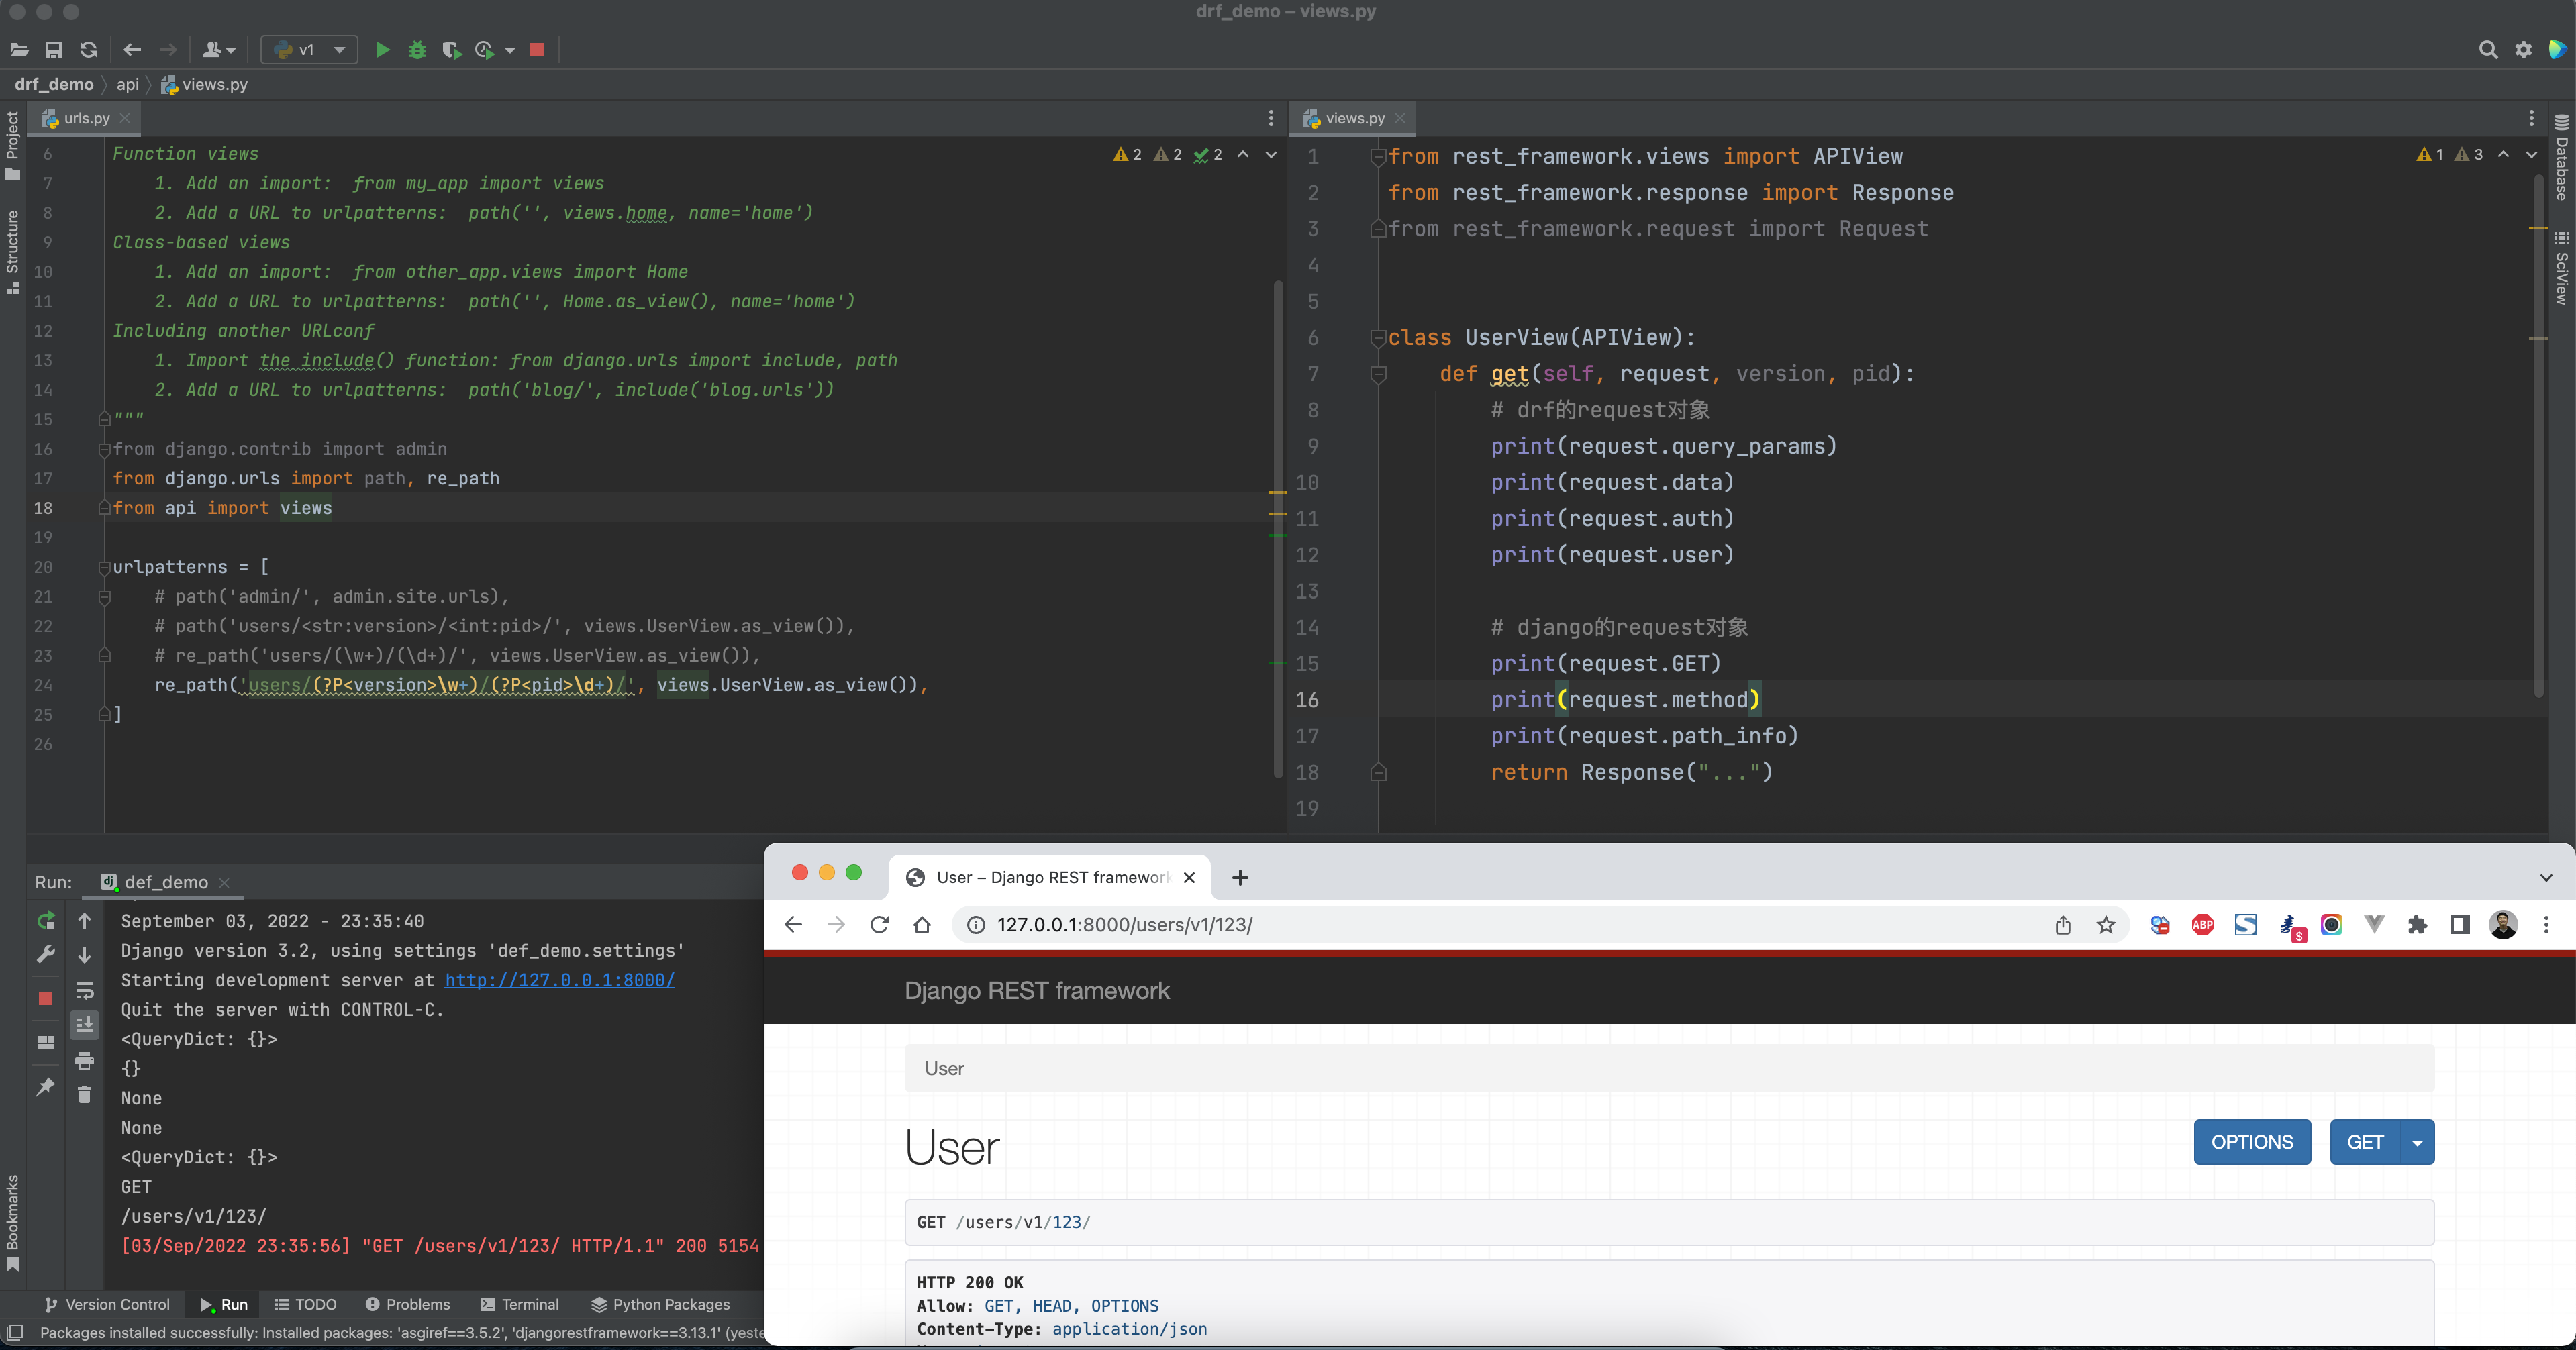Expand the GET button dropdown arrow
This screenshot has width=2576, height=1350.
[2417, 1143]
